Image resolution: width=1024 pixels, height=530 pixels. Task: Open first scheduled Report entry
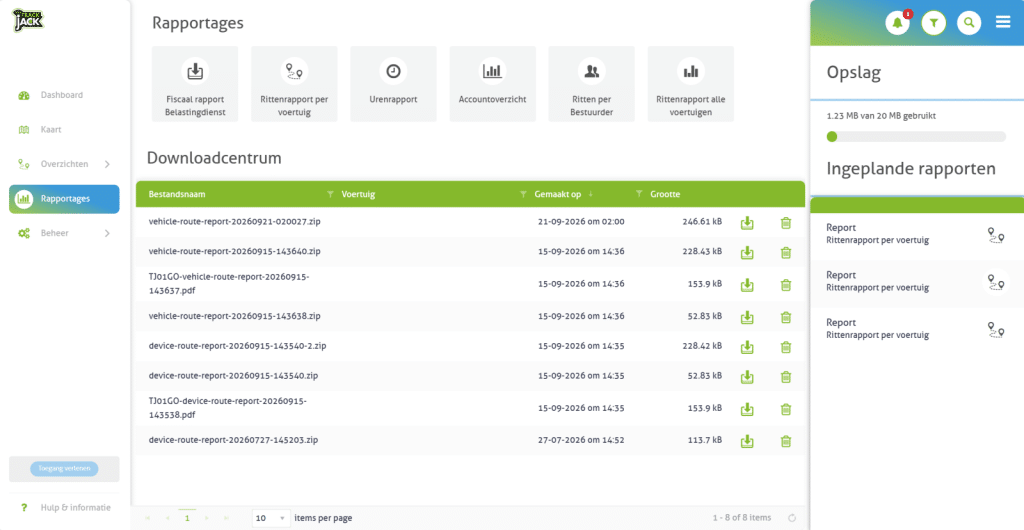click(916, 234)
